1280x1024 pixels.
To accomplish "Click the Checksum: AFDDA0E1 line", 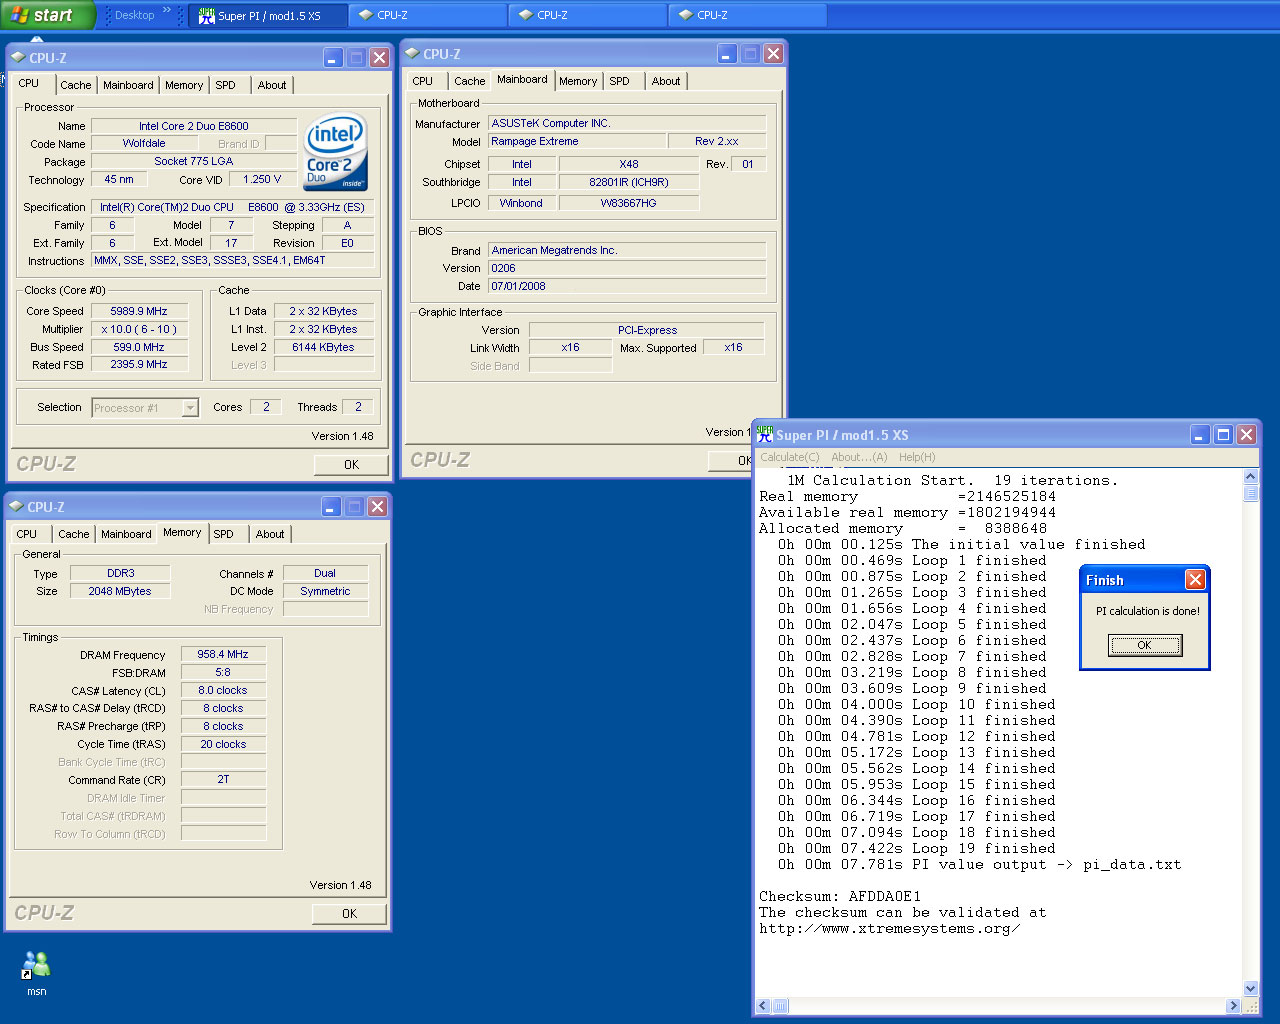I will (840, 897).
